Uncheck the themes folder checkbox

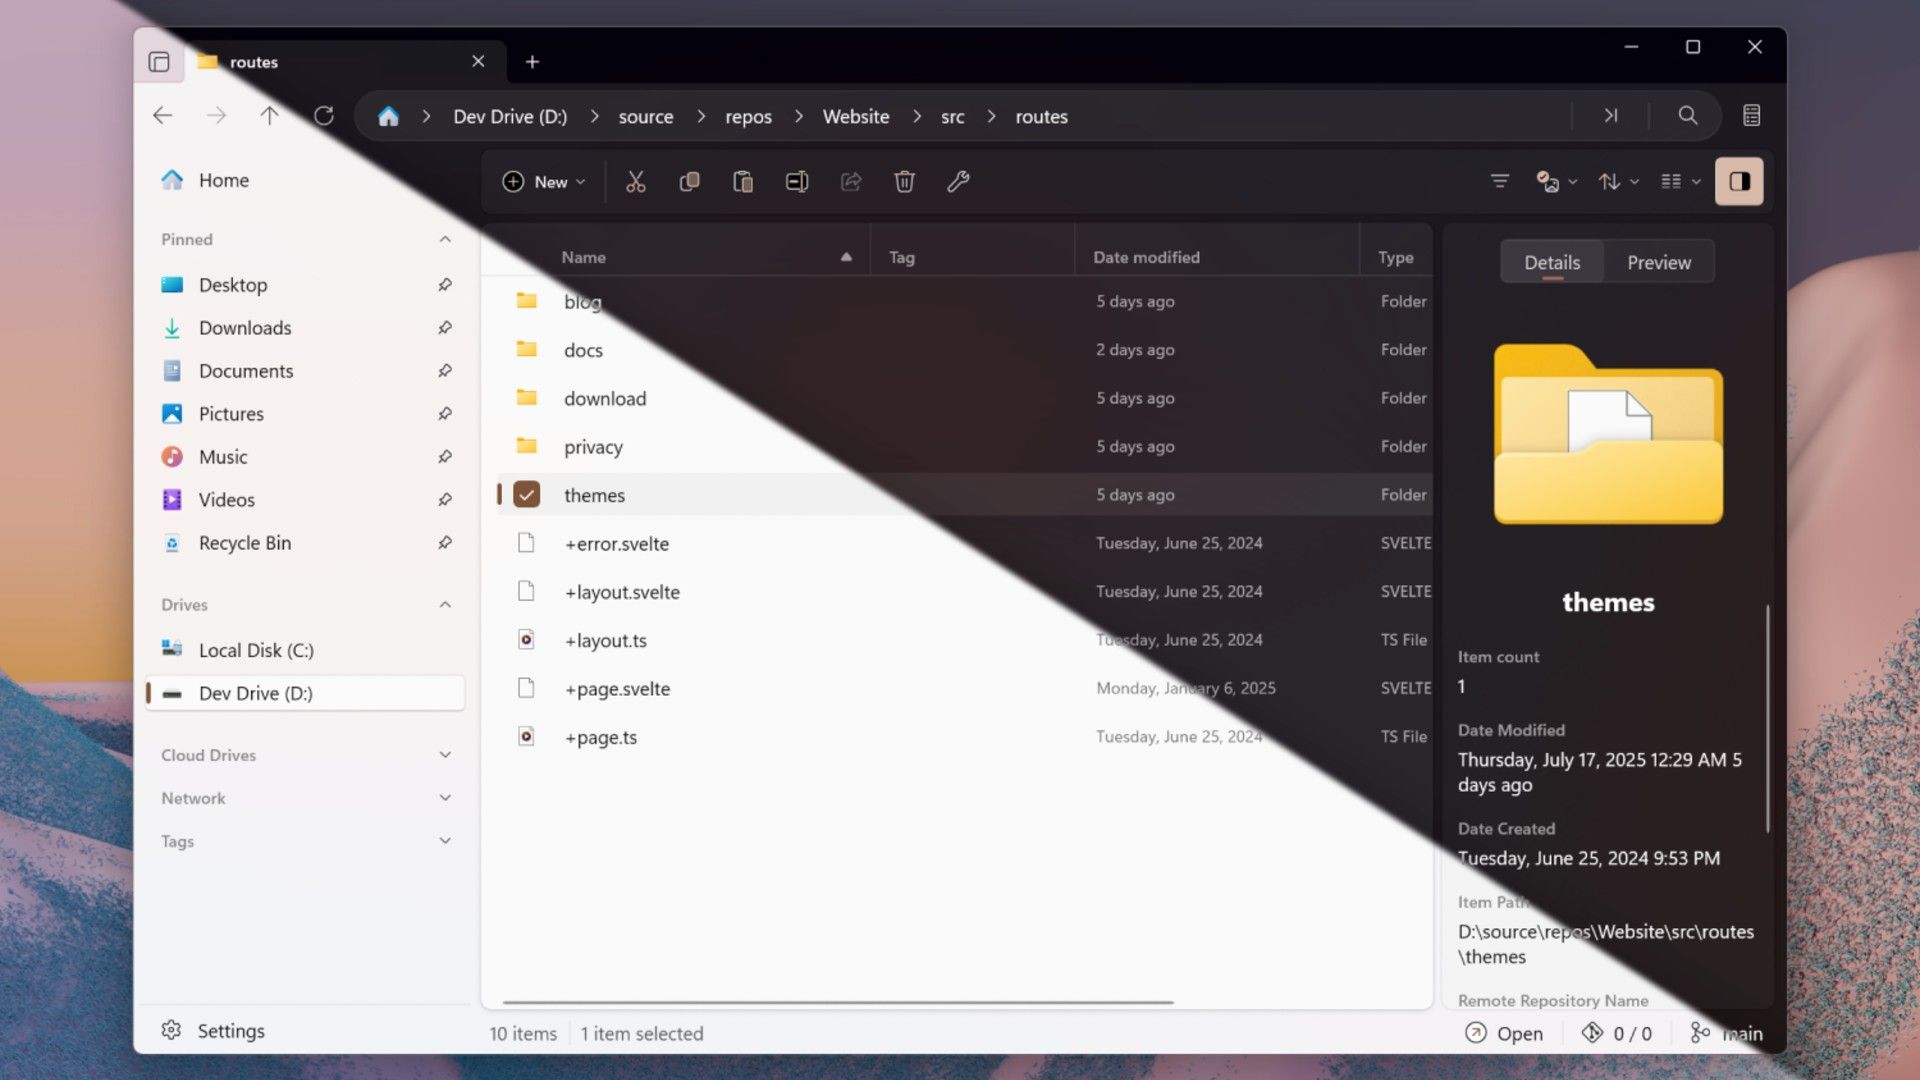pos(527,495)
